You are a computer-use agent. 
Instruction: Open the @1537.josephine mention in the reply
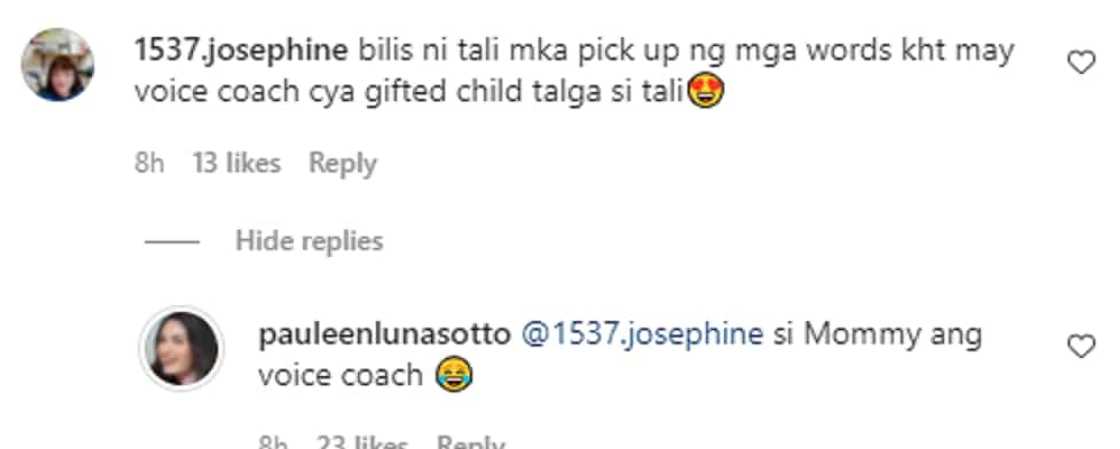(x=642, y=334)
